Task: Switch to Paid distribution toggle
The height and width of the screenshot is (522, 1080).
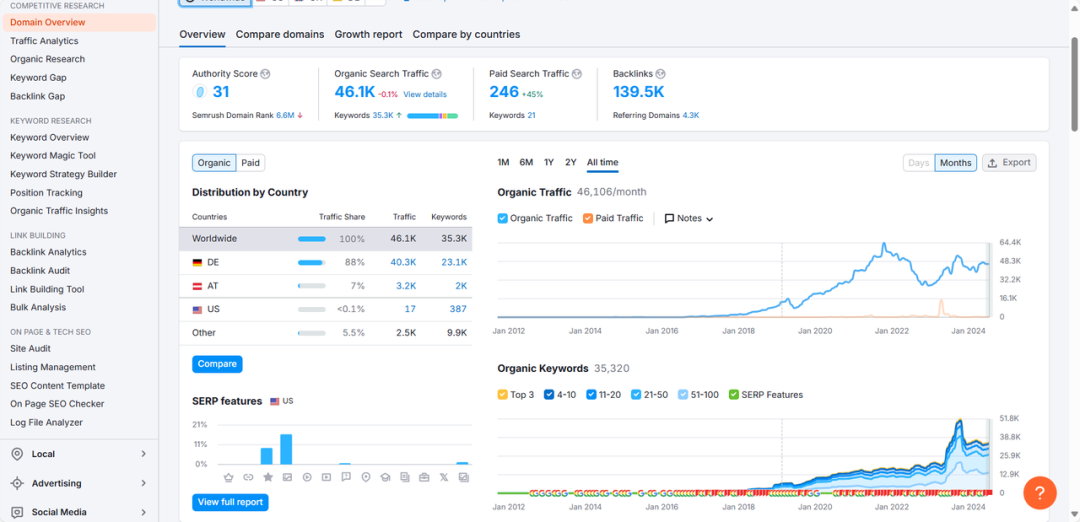Action: coord(251,163)
